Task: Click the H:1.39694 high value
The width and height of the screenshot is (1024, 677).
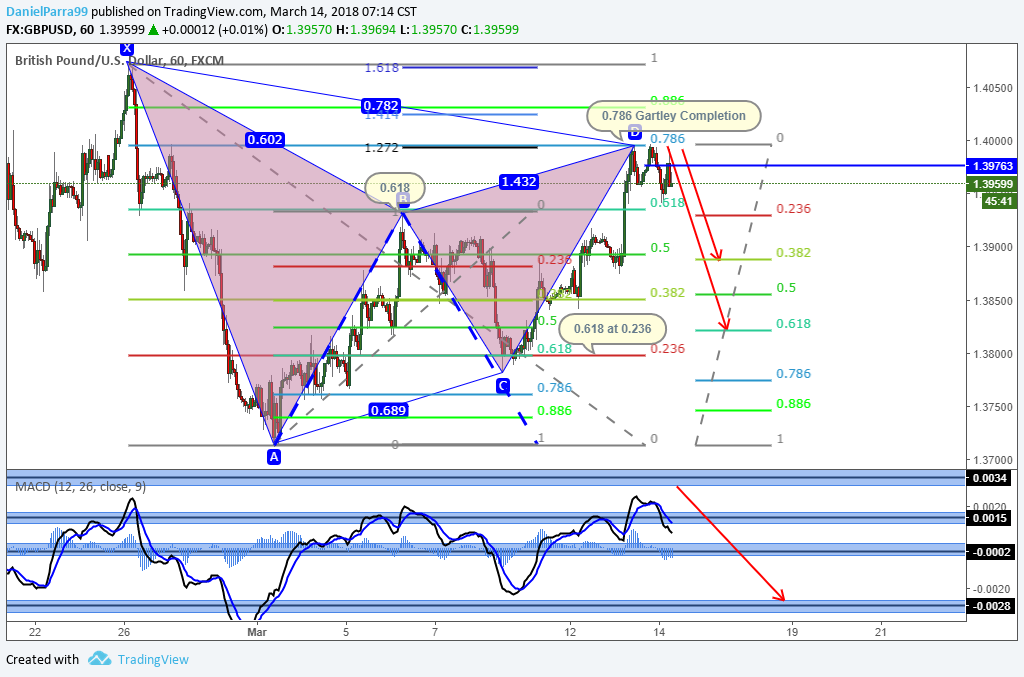Action: tap(366, 29)
